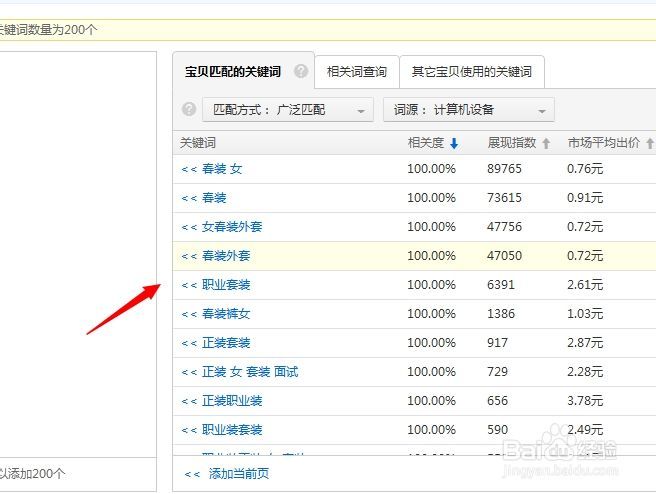The height and width of the screenshot is (494, 656).
Task: Sort by 市场平均出价 using arrow icon
Action: click(x=650, y=144)
